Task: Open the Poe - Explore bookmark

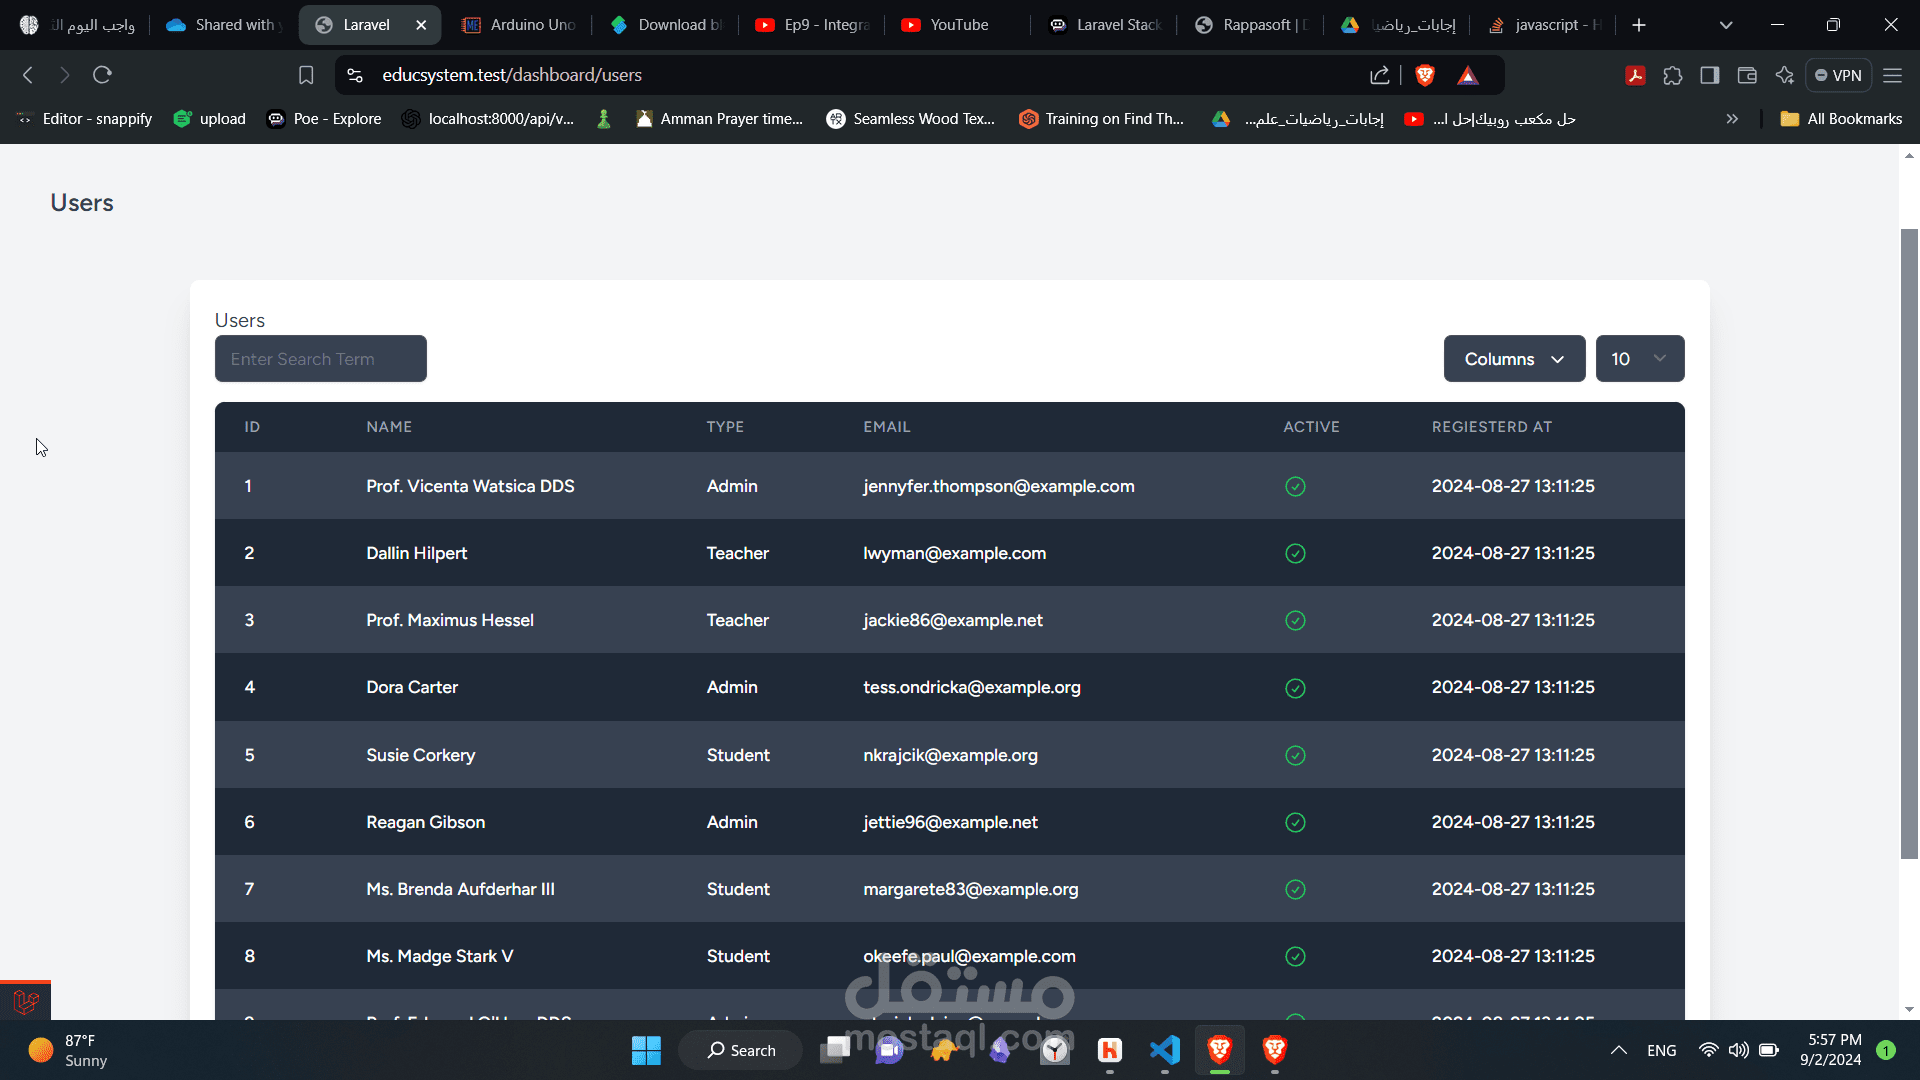Action: (325, 119)
